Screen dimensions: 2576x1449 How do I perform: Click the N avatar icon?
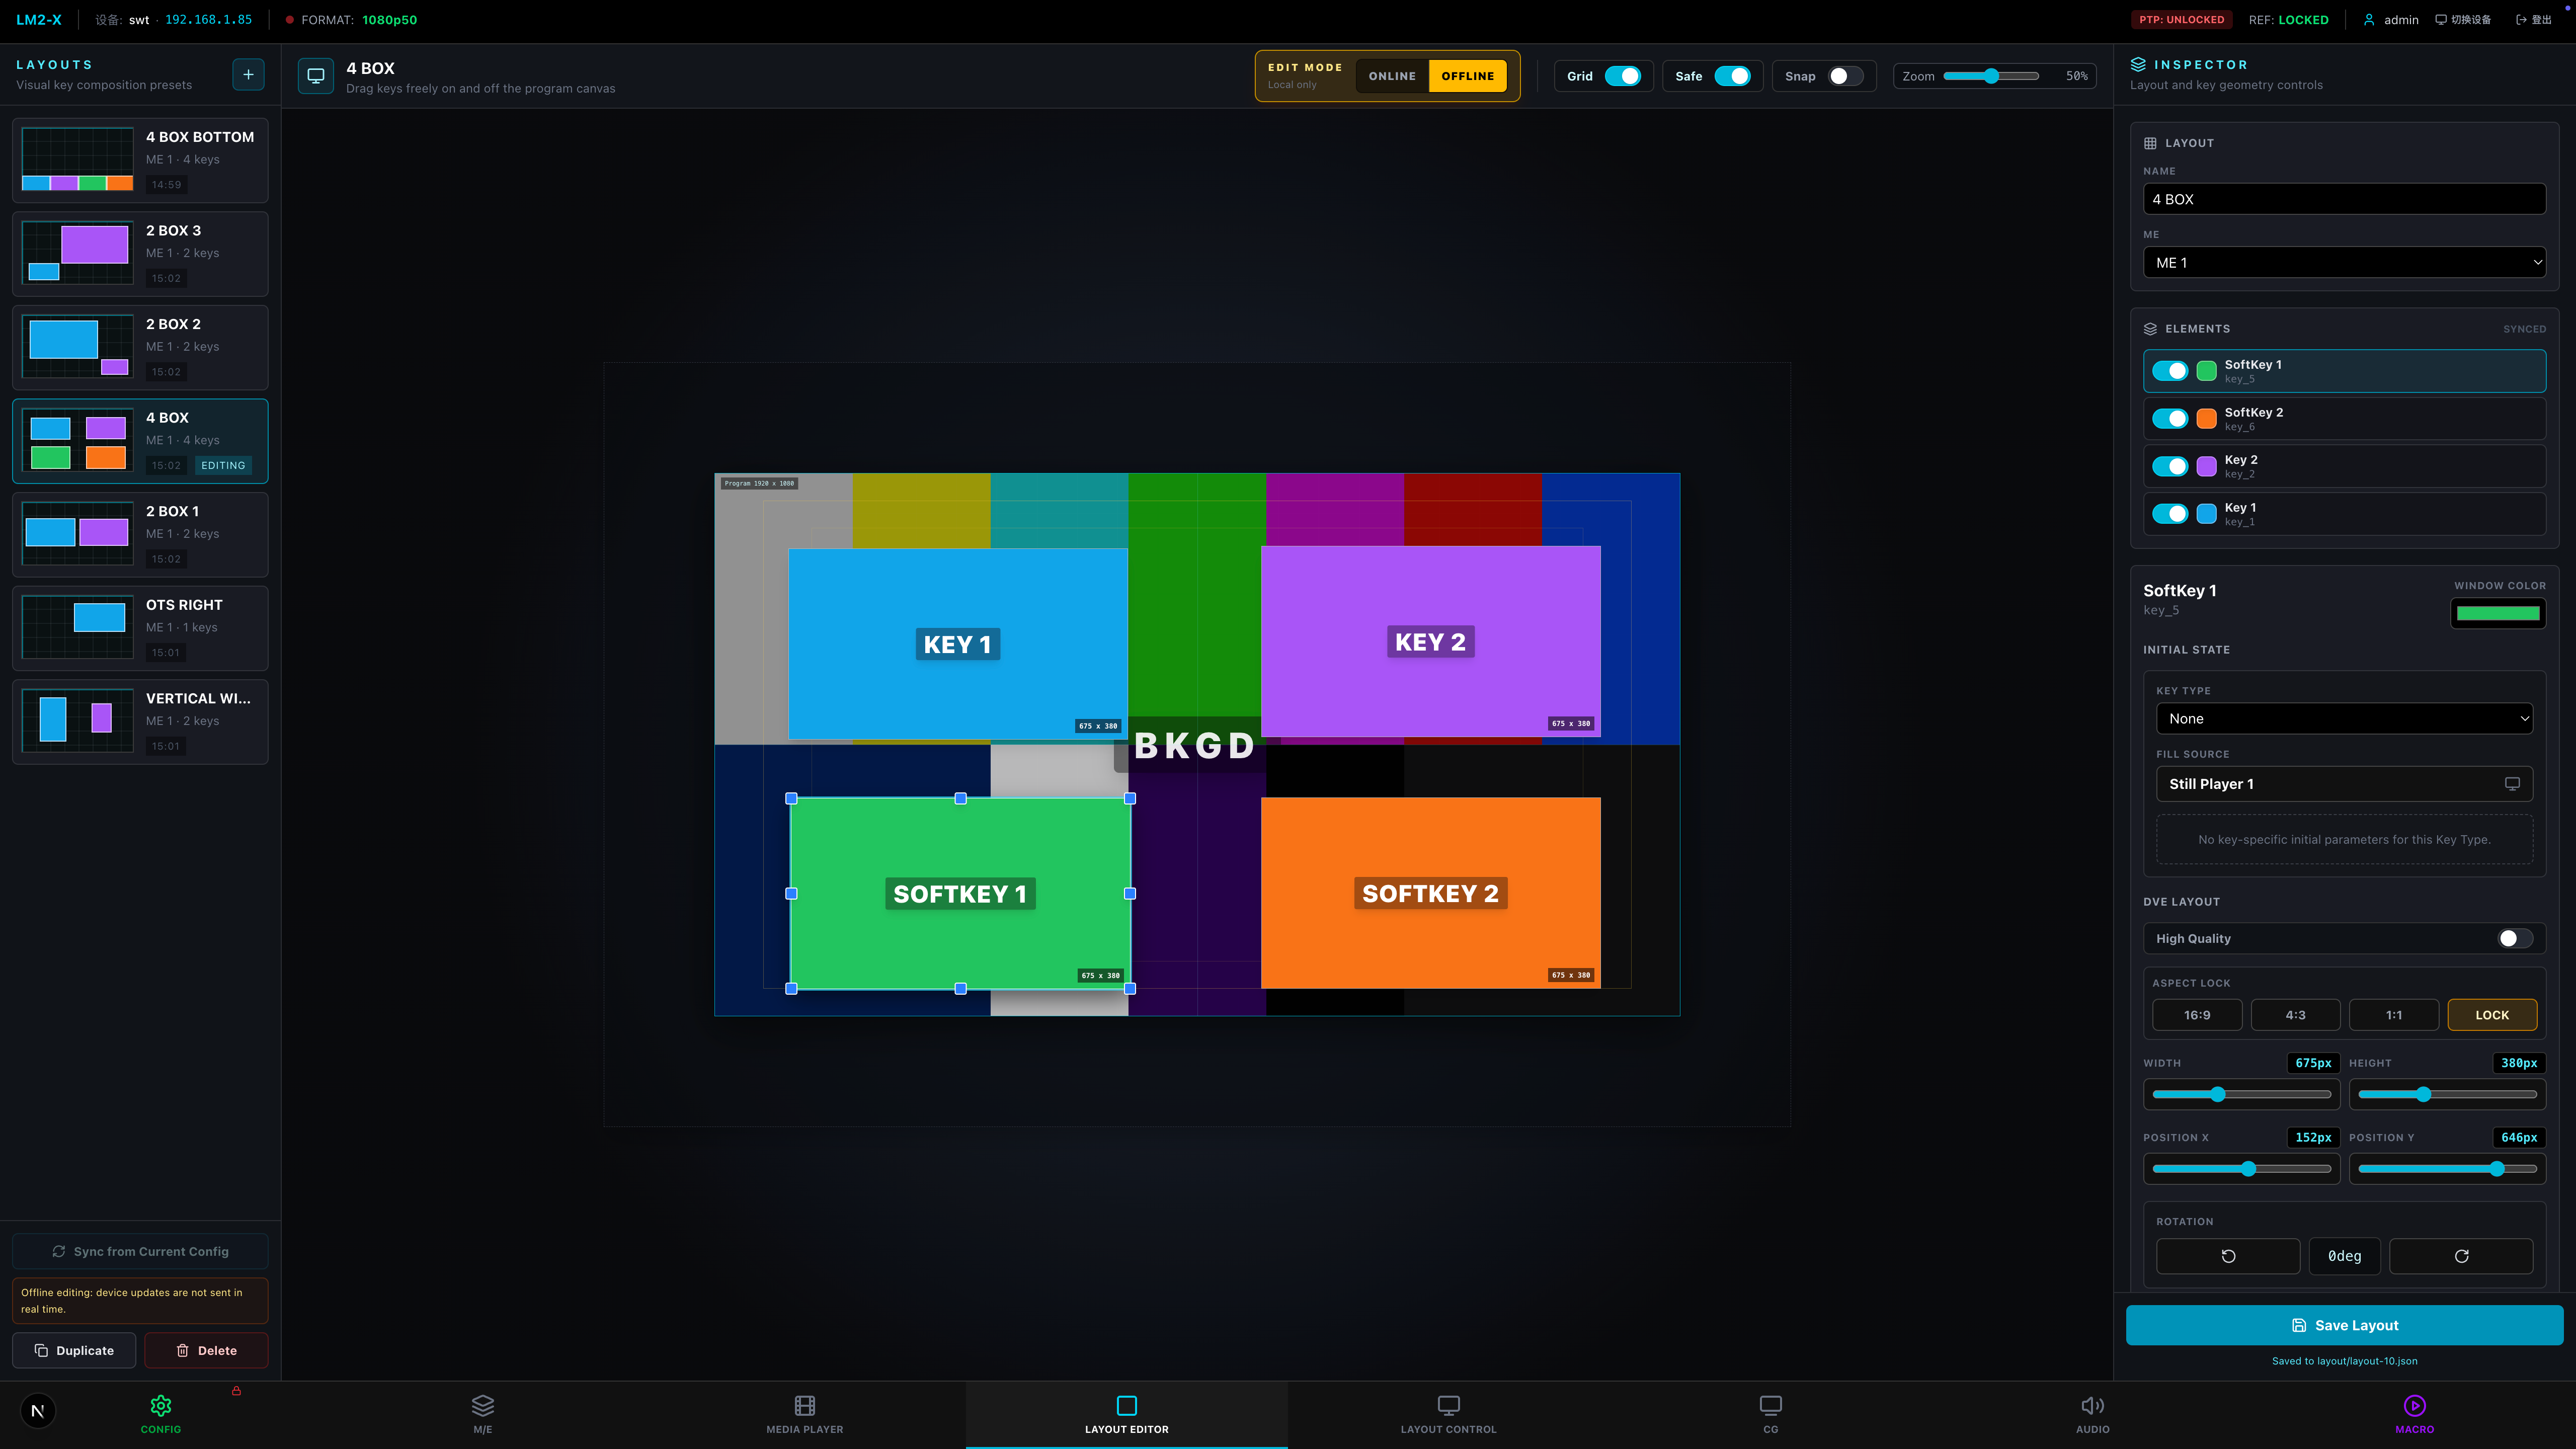pyautogui.click(x=38, y=1411)
